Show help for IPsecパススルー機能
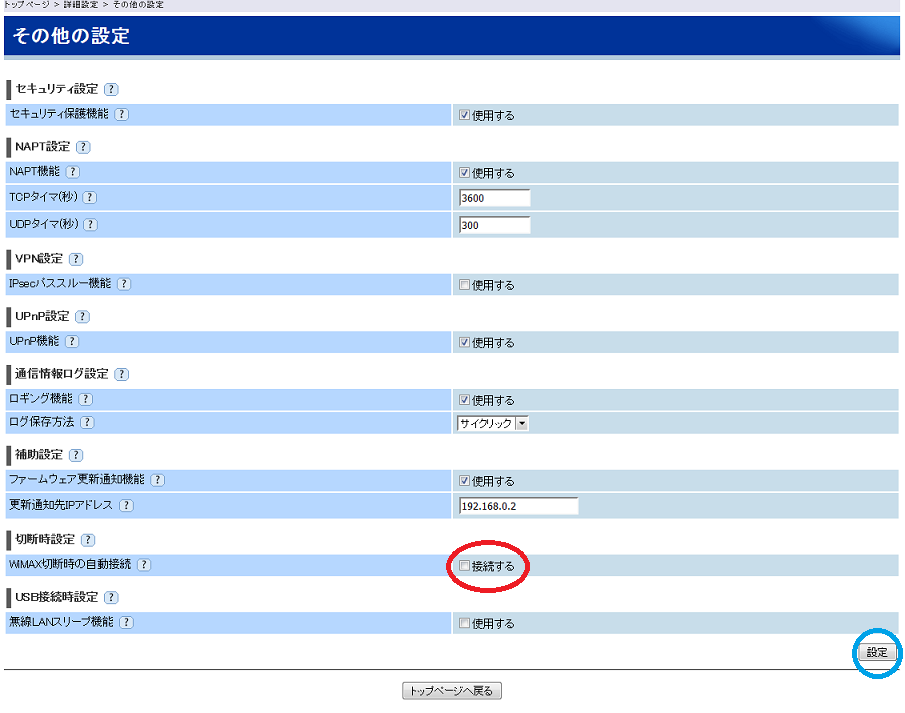905x713 pixels. click(x=124, y=284)
